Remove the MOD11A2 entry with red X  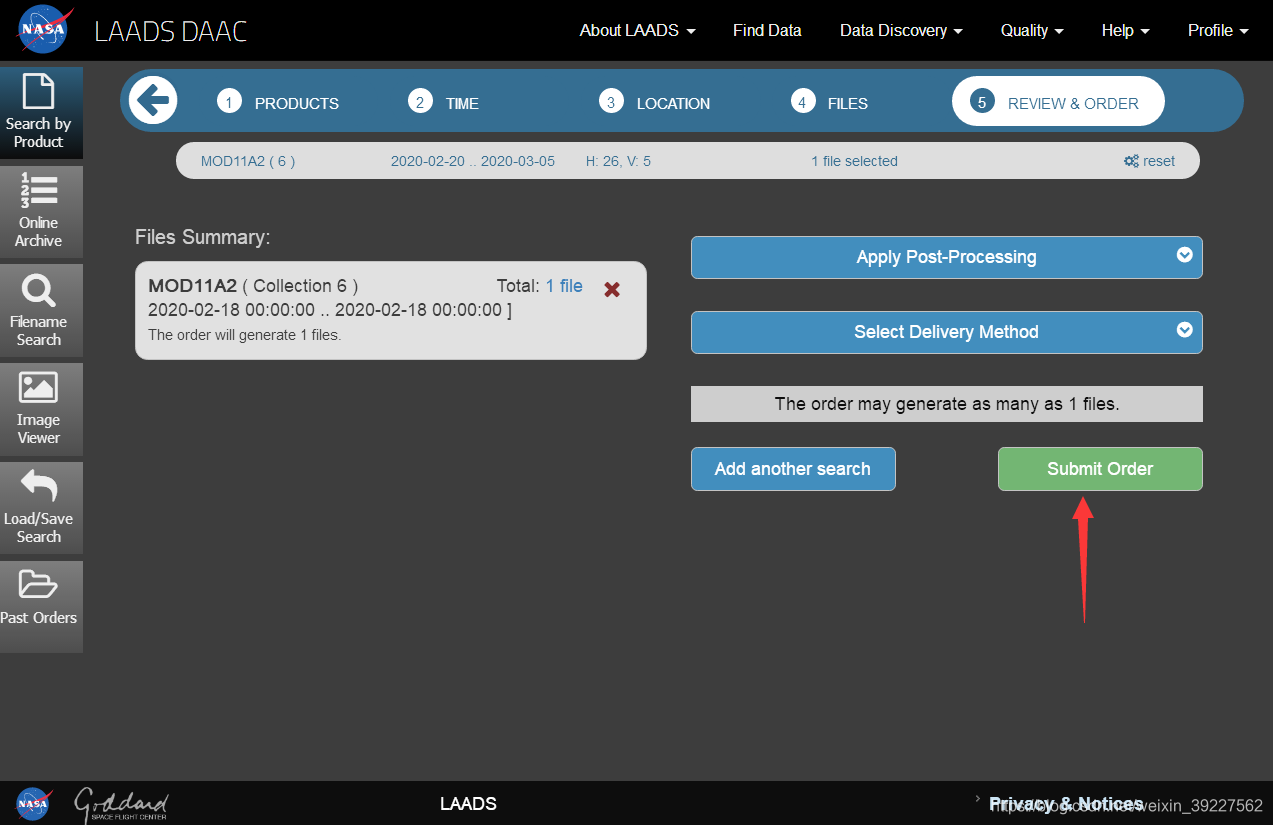(x=612, y=289)
